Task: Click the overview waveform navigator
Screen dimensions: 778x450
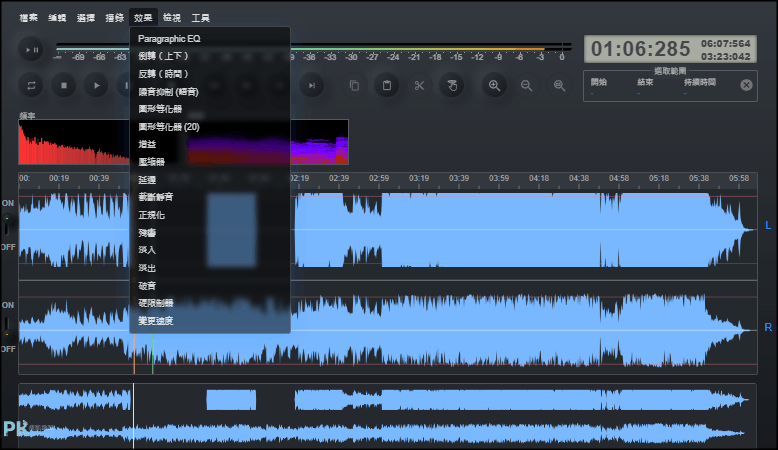Action: [x=388, y=416]
